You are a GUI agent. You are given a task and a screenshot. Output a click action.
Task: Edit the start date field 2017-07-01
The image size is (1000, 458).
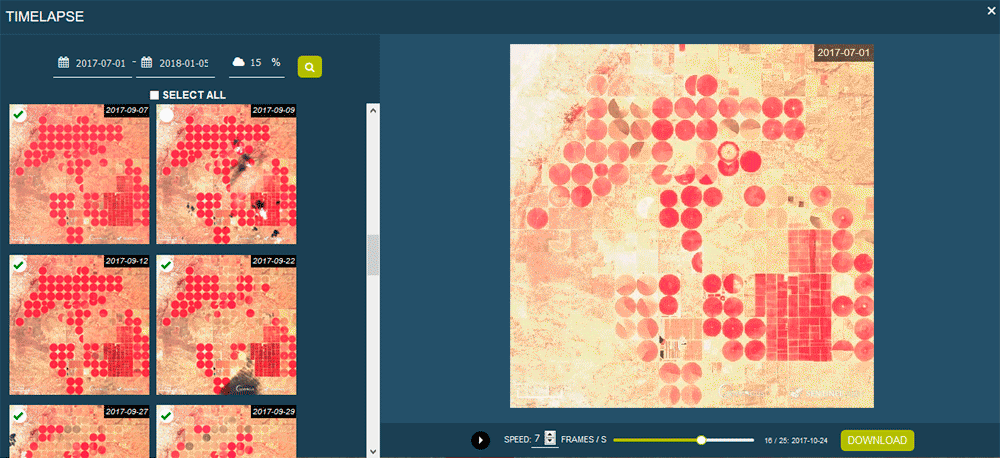101,63
